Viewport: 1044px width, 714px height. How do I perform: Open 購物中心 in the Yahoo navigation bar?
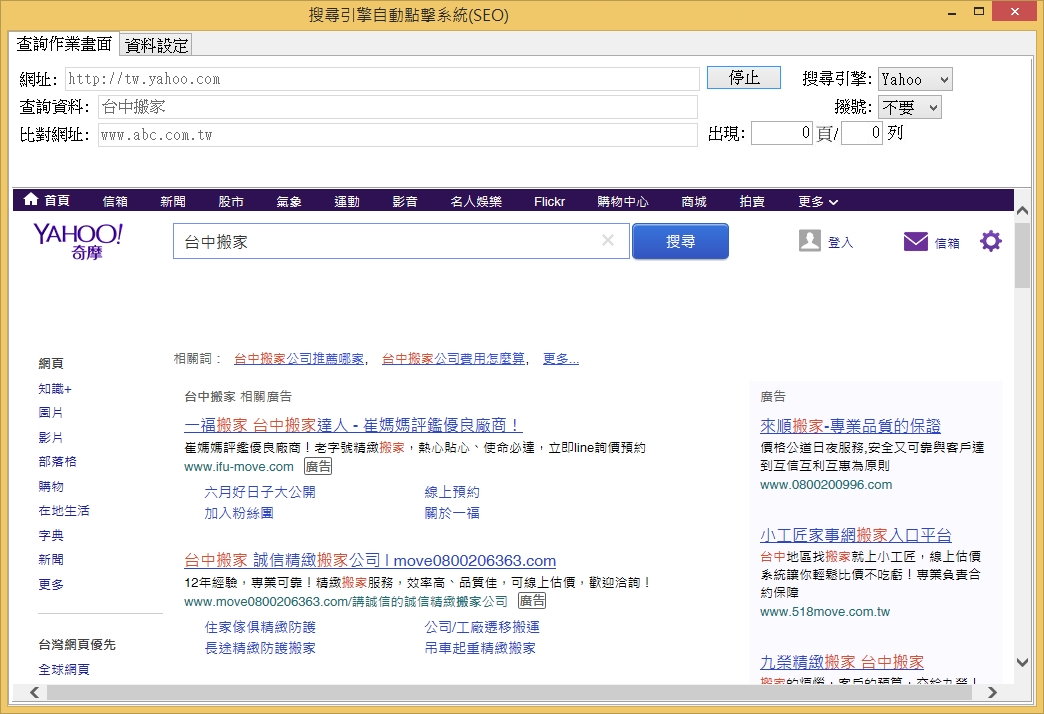(x=623, y=201)
